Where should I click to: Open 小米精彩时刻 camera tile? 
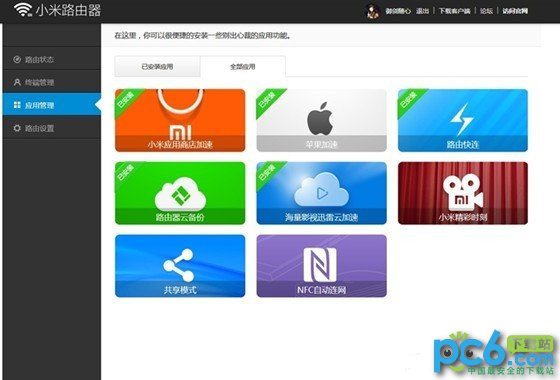(463, 193)
